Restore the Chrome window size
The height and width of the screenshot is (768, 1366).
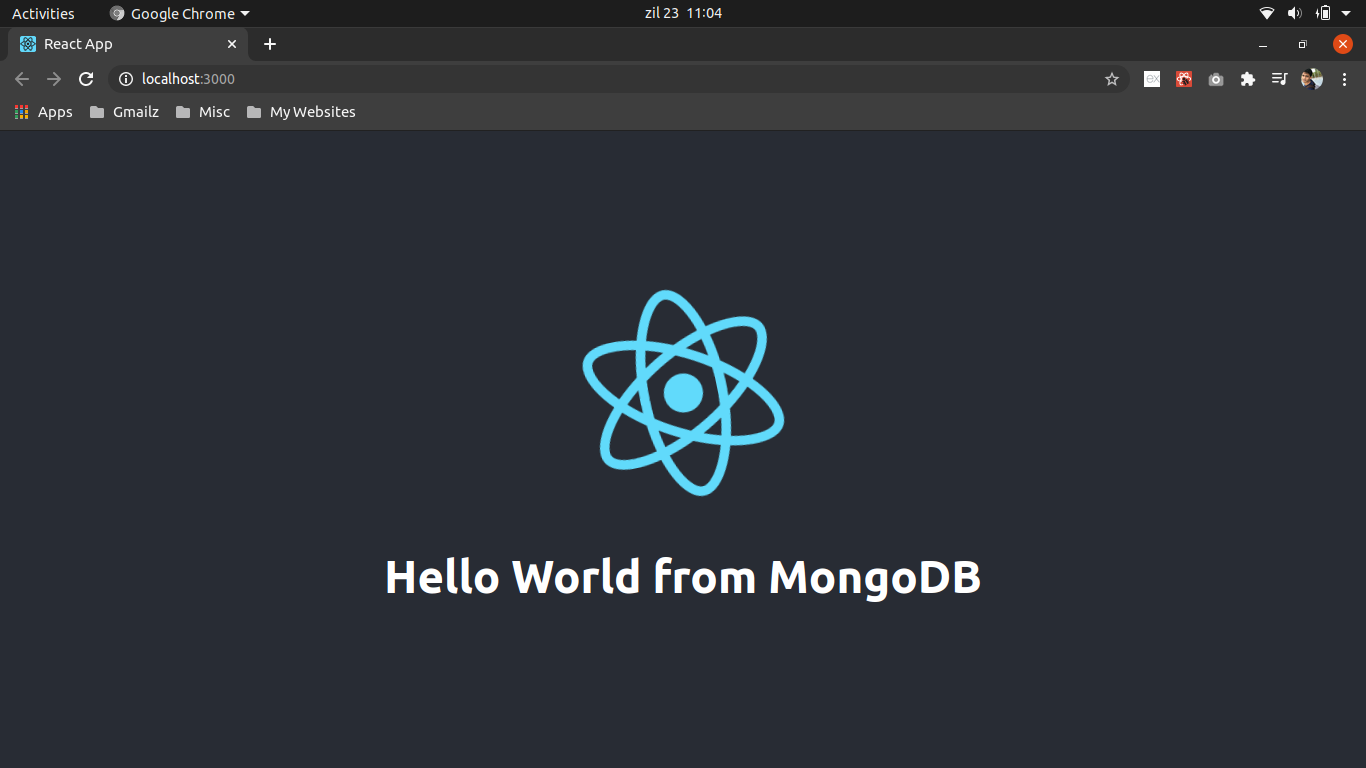[x=1302, y=44]
